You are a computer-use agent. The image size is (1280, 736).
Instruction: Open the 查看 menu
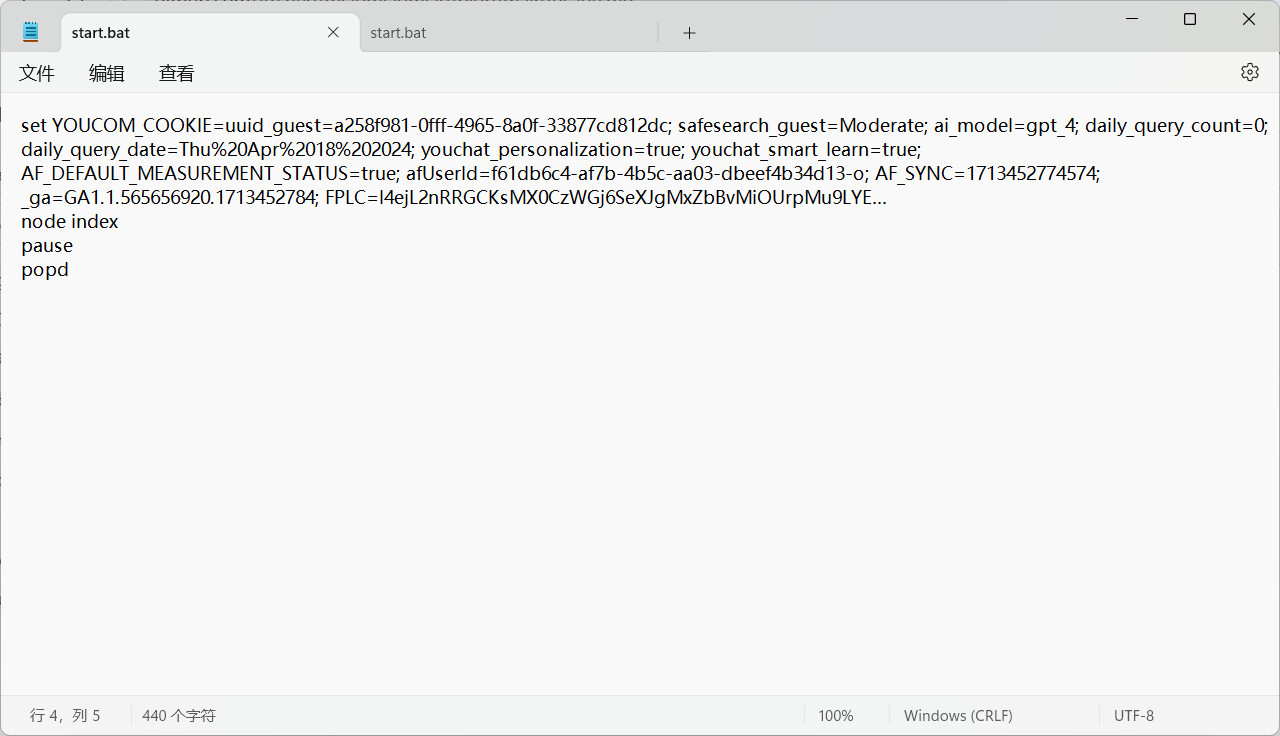(x=177, y=73)
